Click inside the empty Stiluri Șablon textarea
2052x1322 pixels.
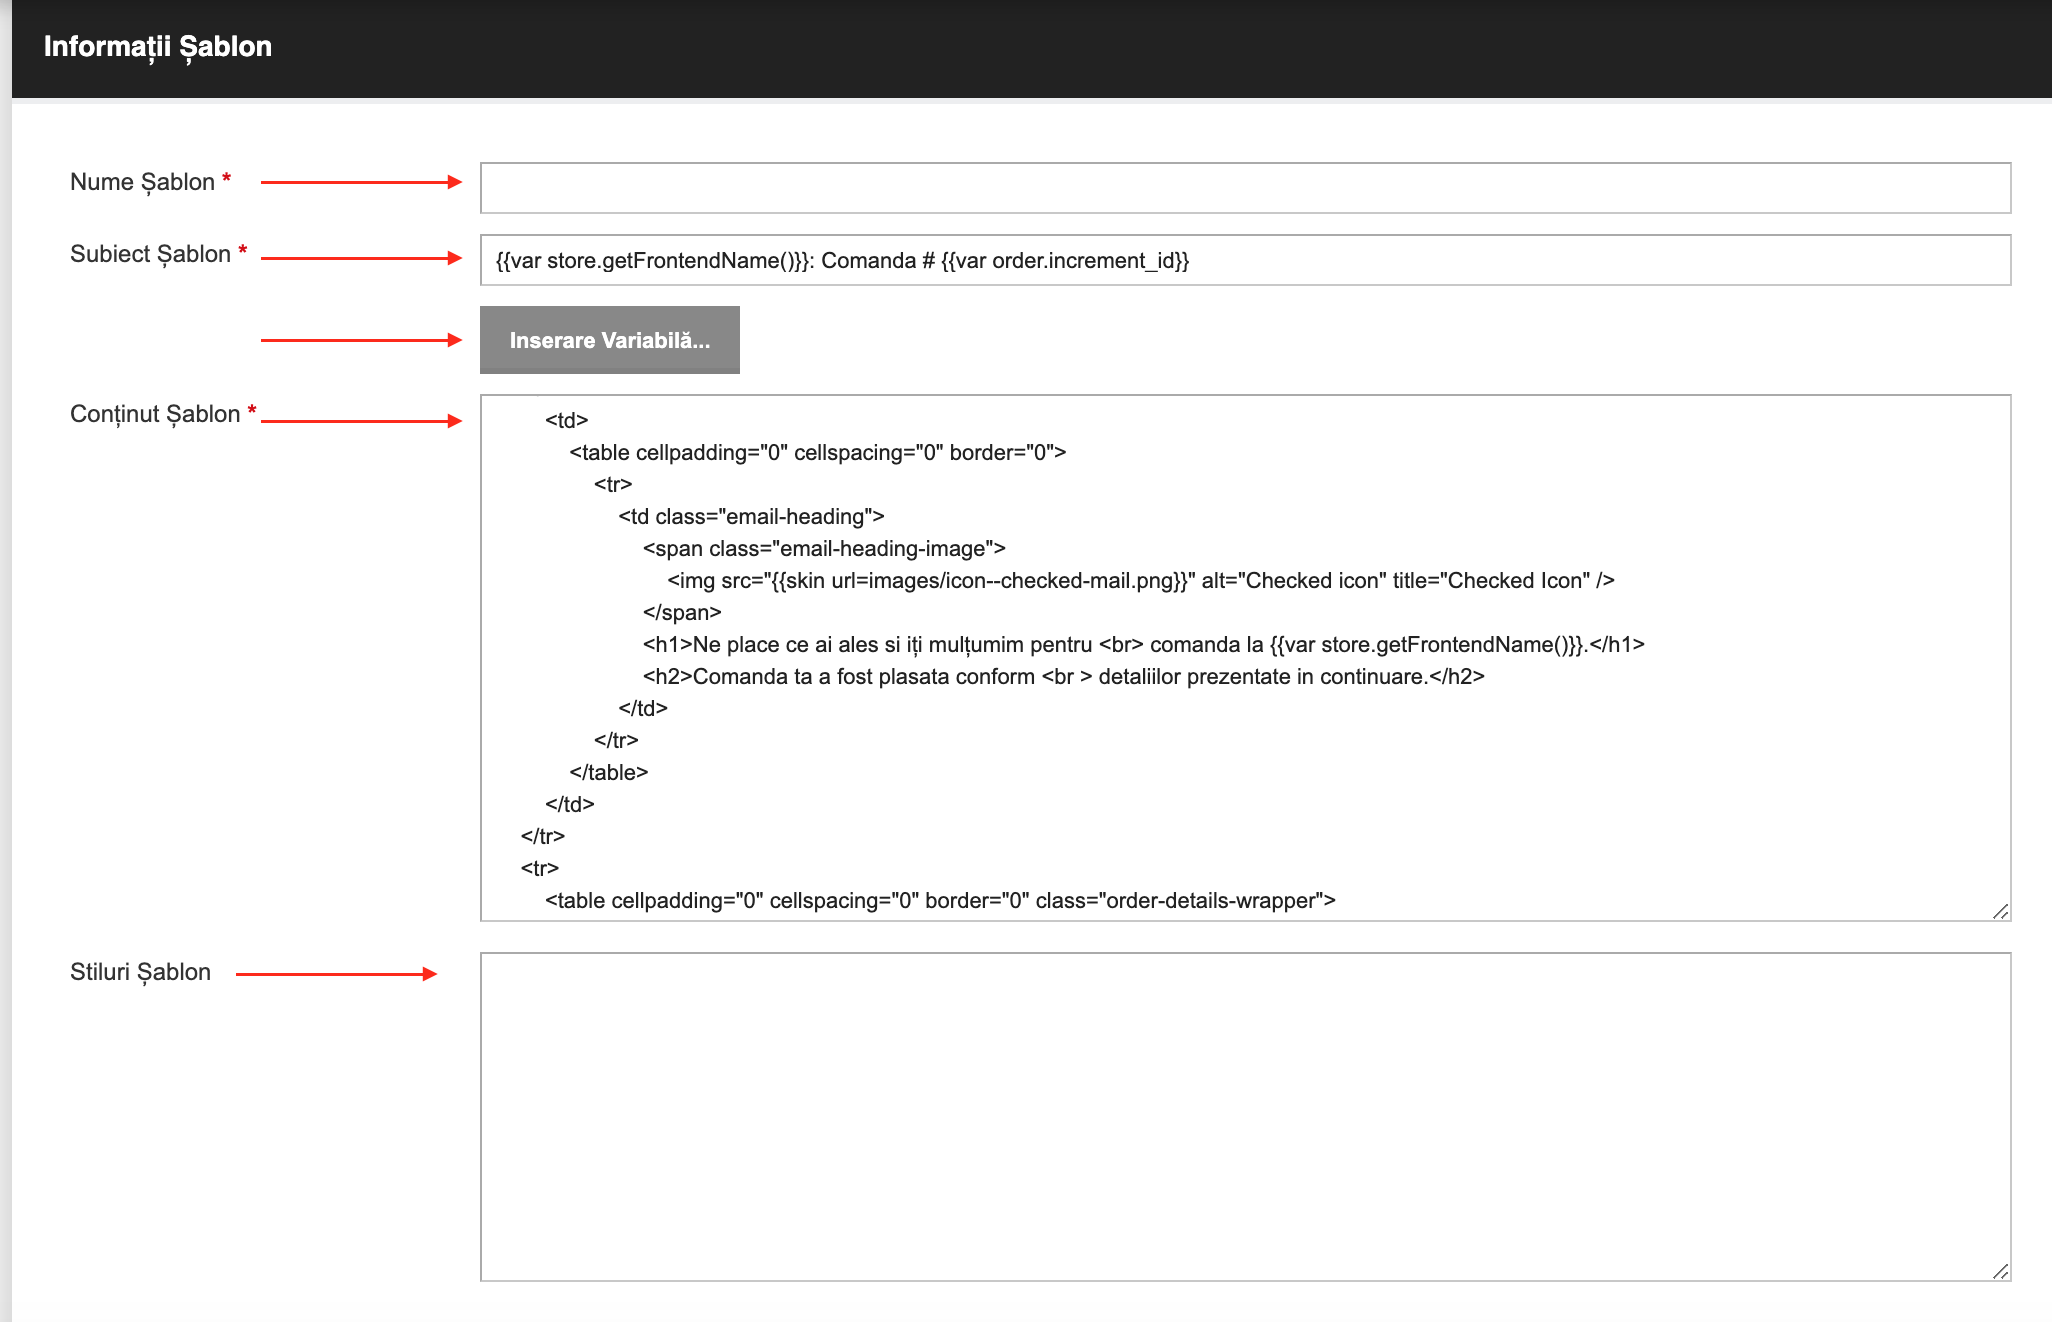pos(1245,1117)
